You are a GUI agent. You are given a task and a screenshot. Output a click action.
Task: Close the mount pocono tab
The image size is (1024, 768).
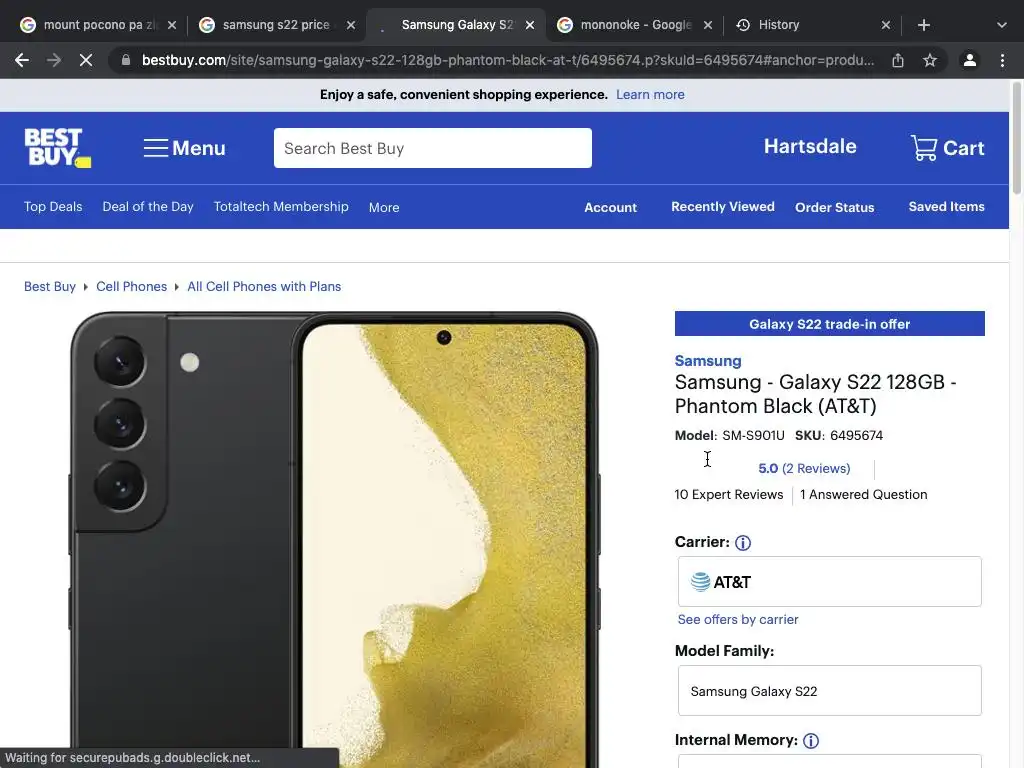[172, 25]
